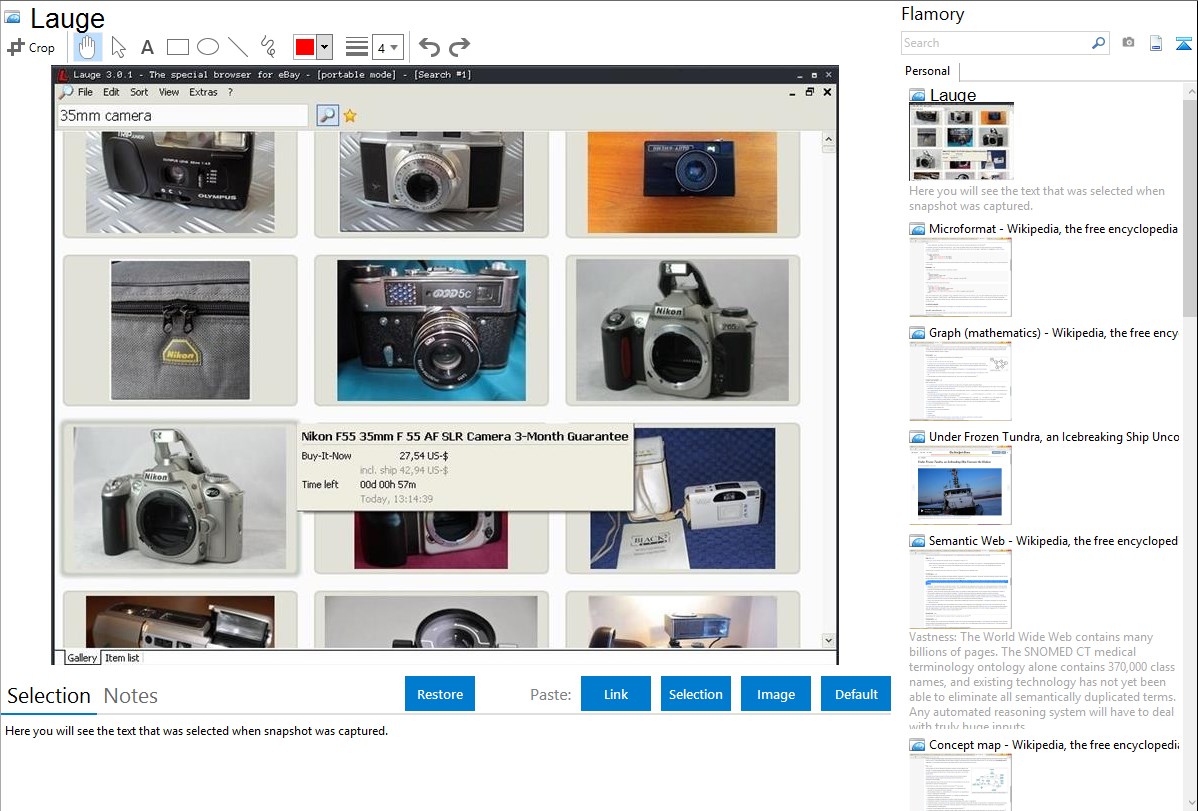Open the Sort menu in Lauge

[x=139, y=92]
